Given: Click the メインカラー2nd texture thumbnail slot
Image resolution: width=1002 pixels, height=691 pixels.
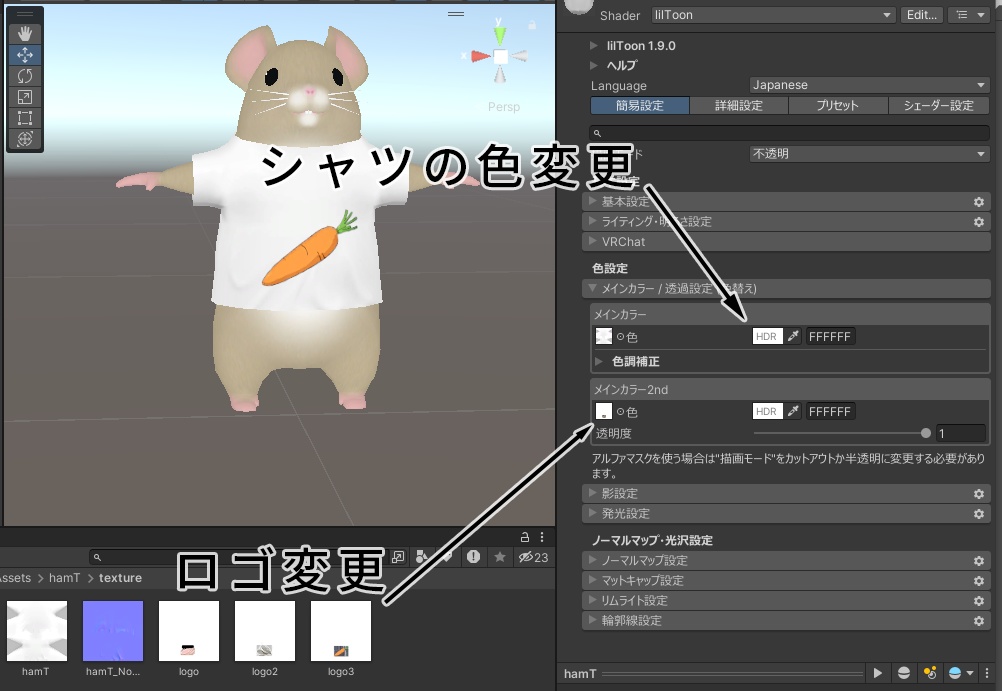Looking at the screenshot, I should (604, 411).
